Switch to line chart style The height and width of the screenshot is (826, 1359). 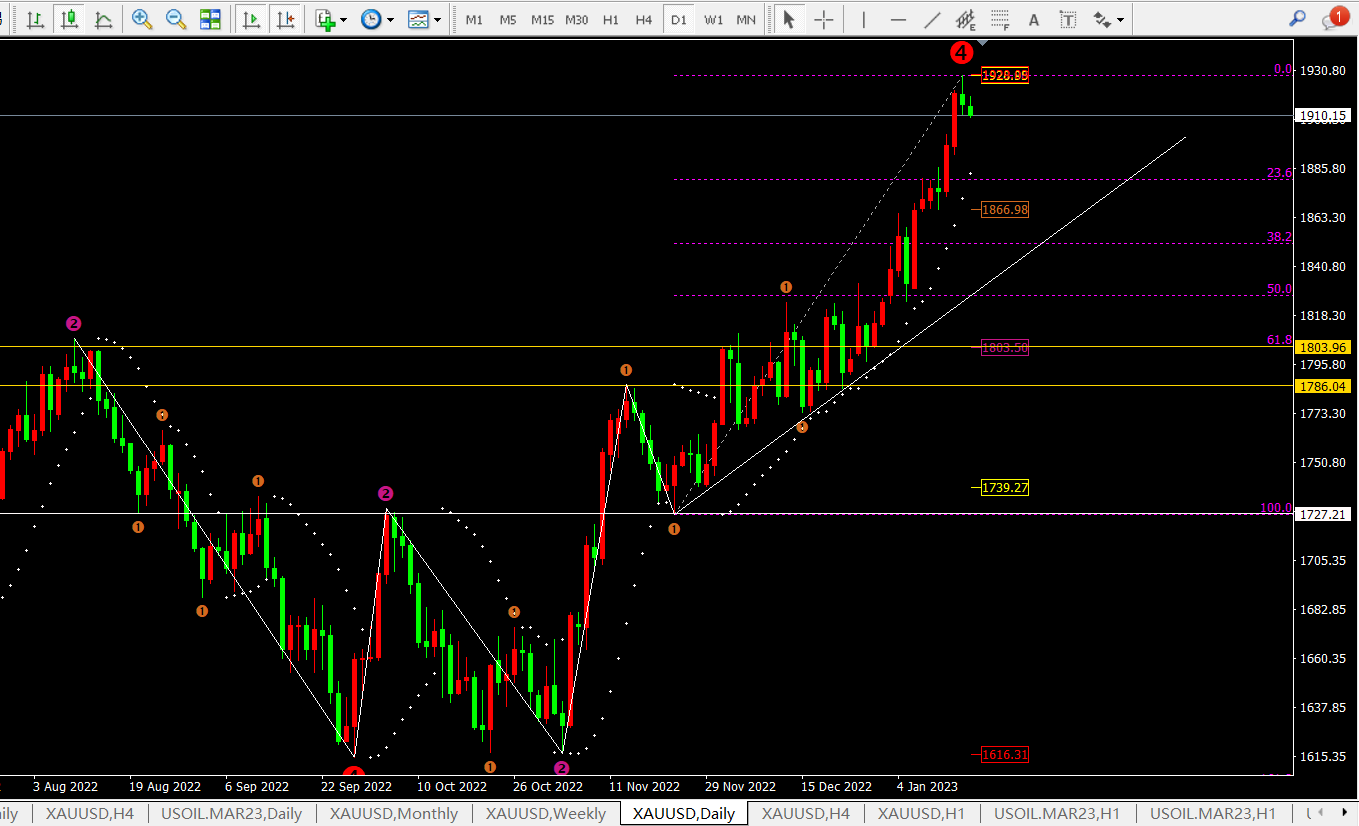tap(103, 19)
